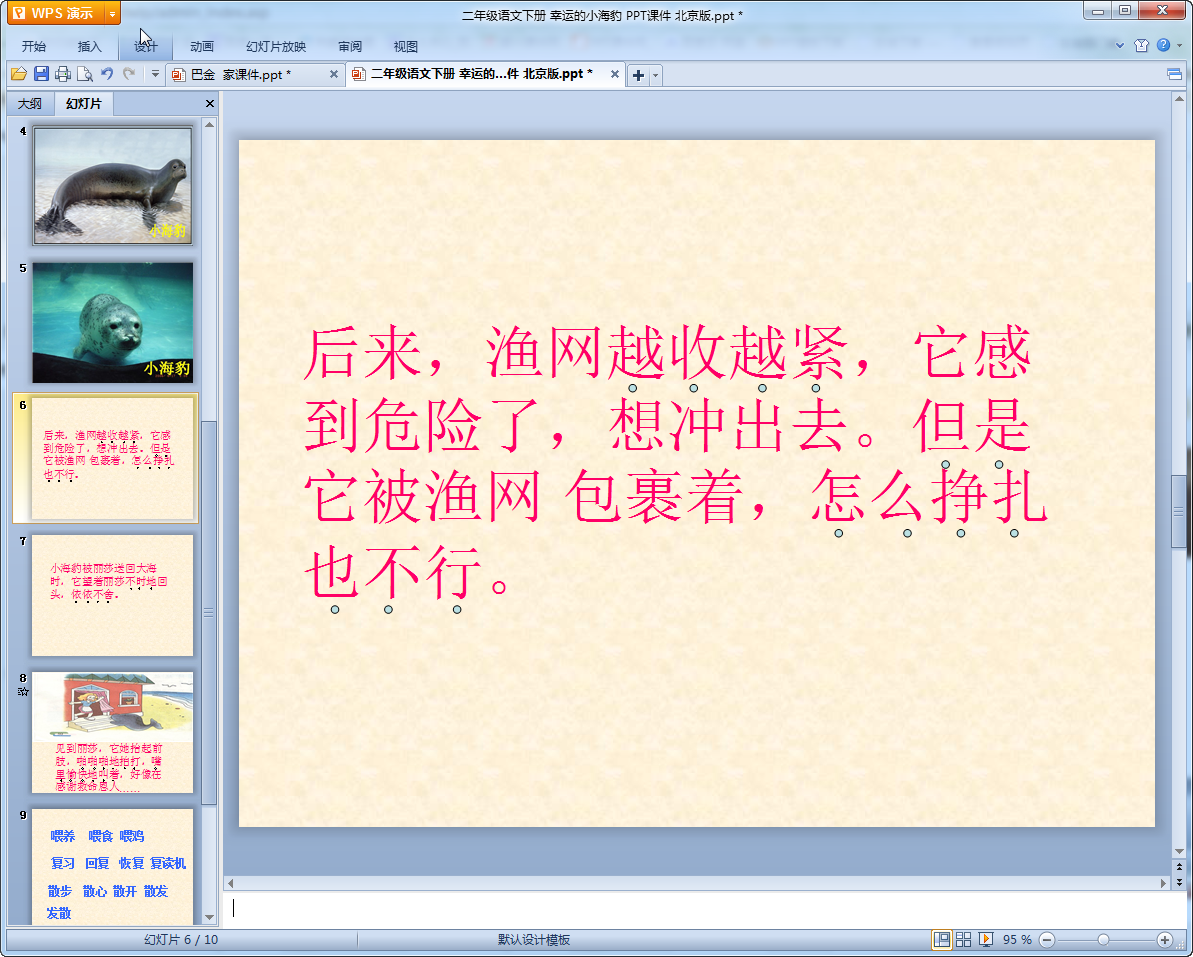Switch to slide sorter view

tap(964, 939)
